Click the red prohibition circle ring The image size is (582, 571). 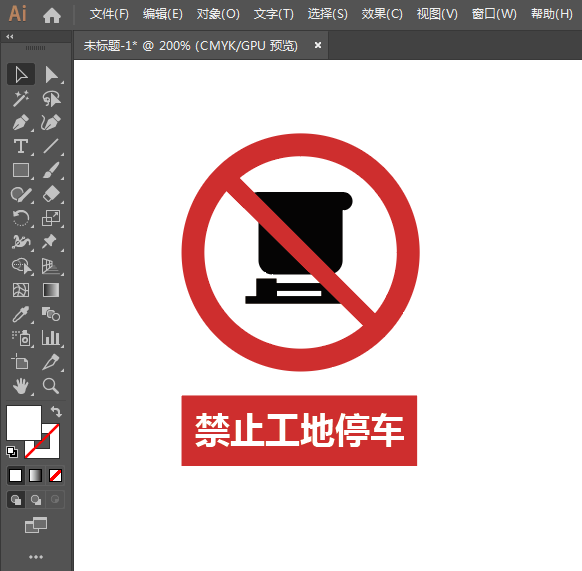coord(193,252)
